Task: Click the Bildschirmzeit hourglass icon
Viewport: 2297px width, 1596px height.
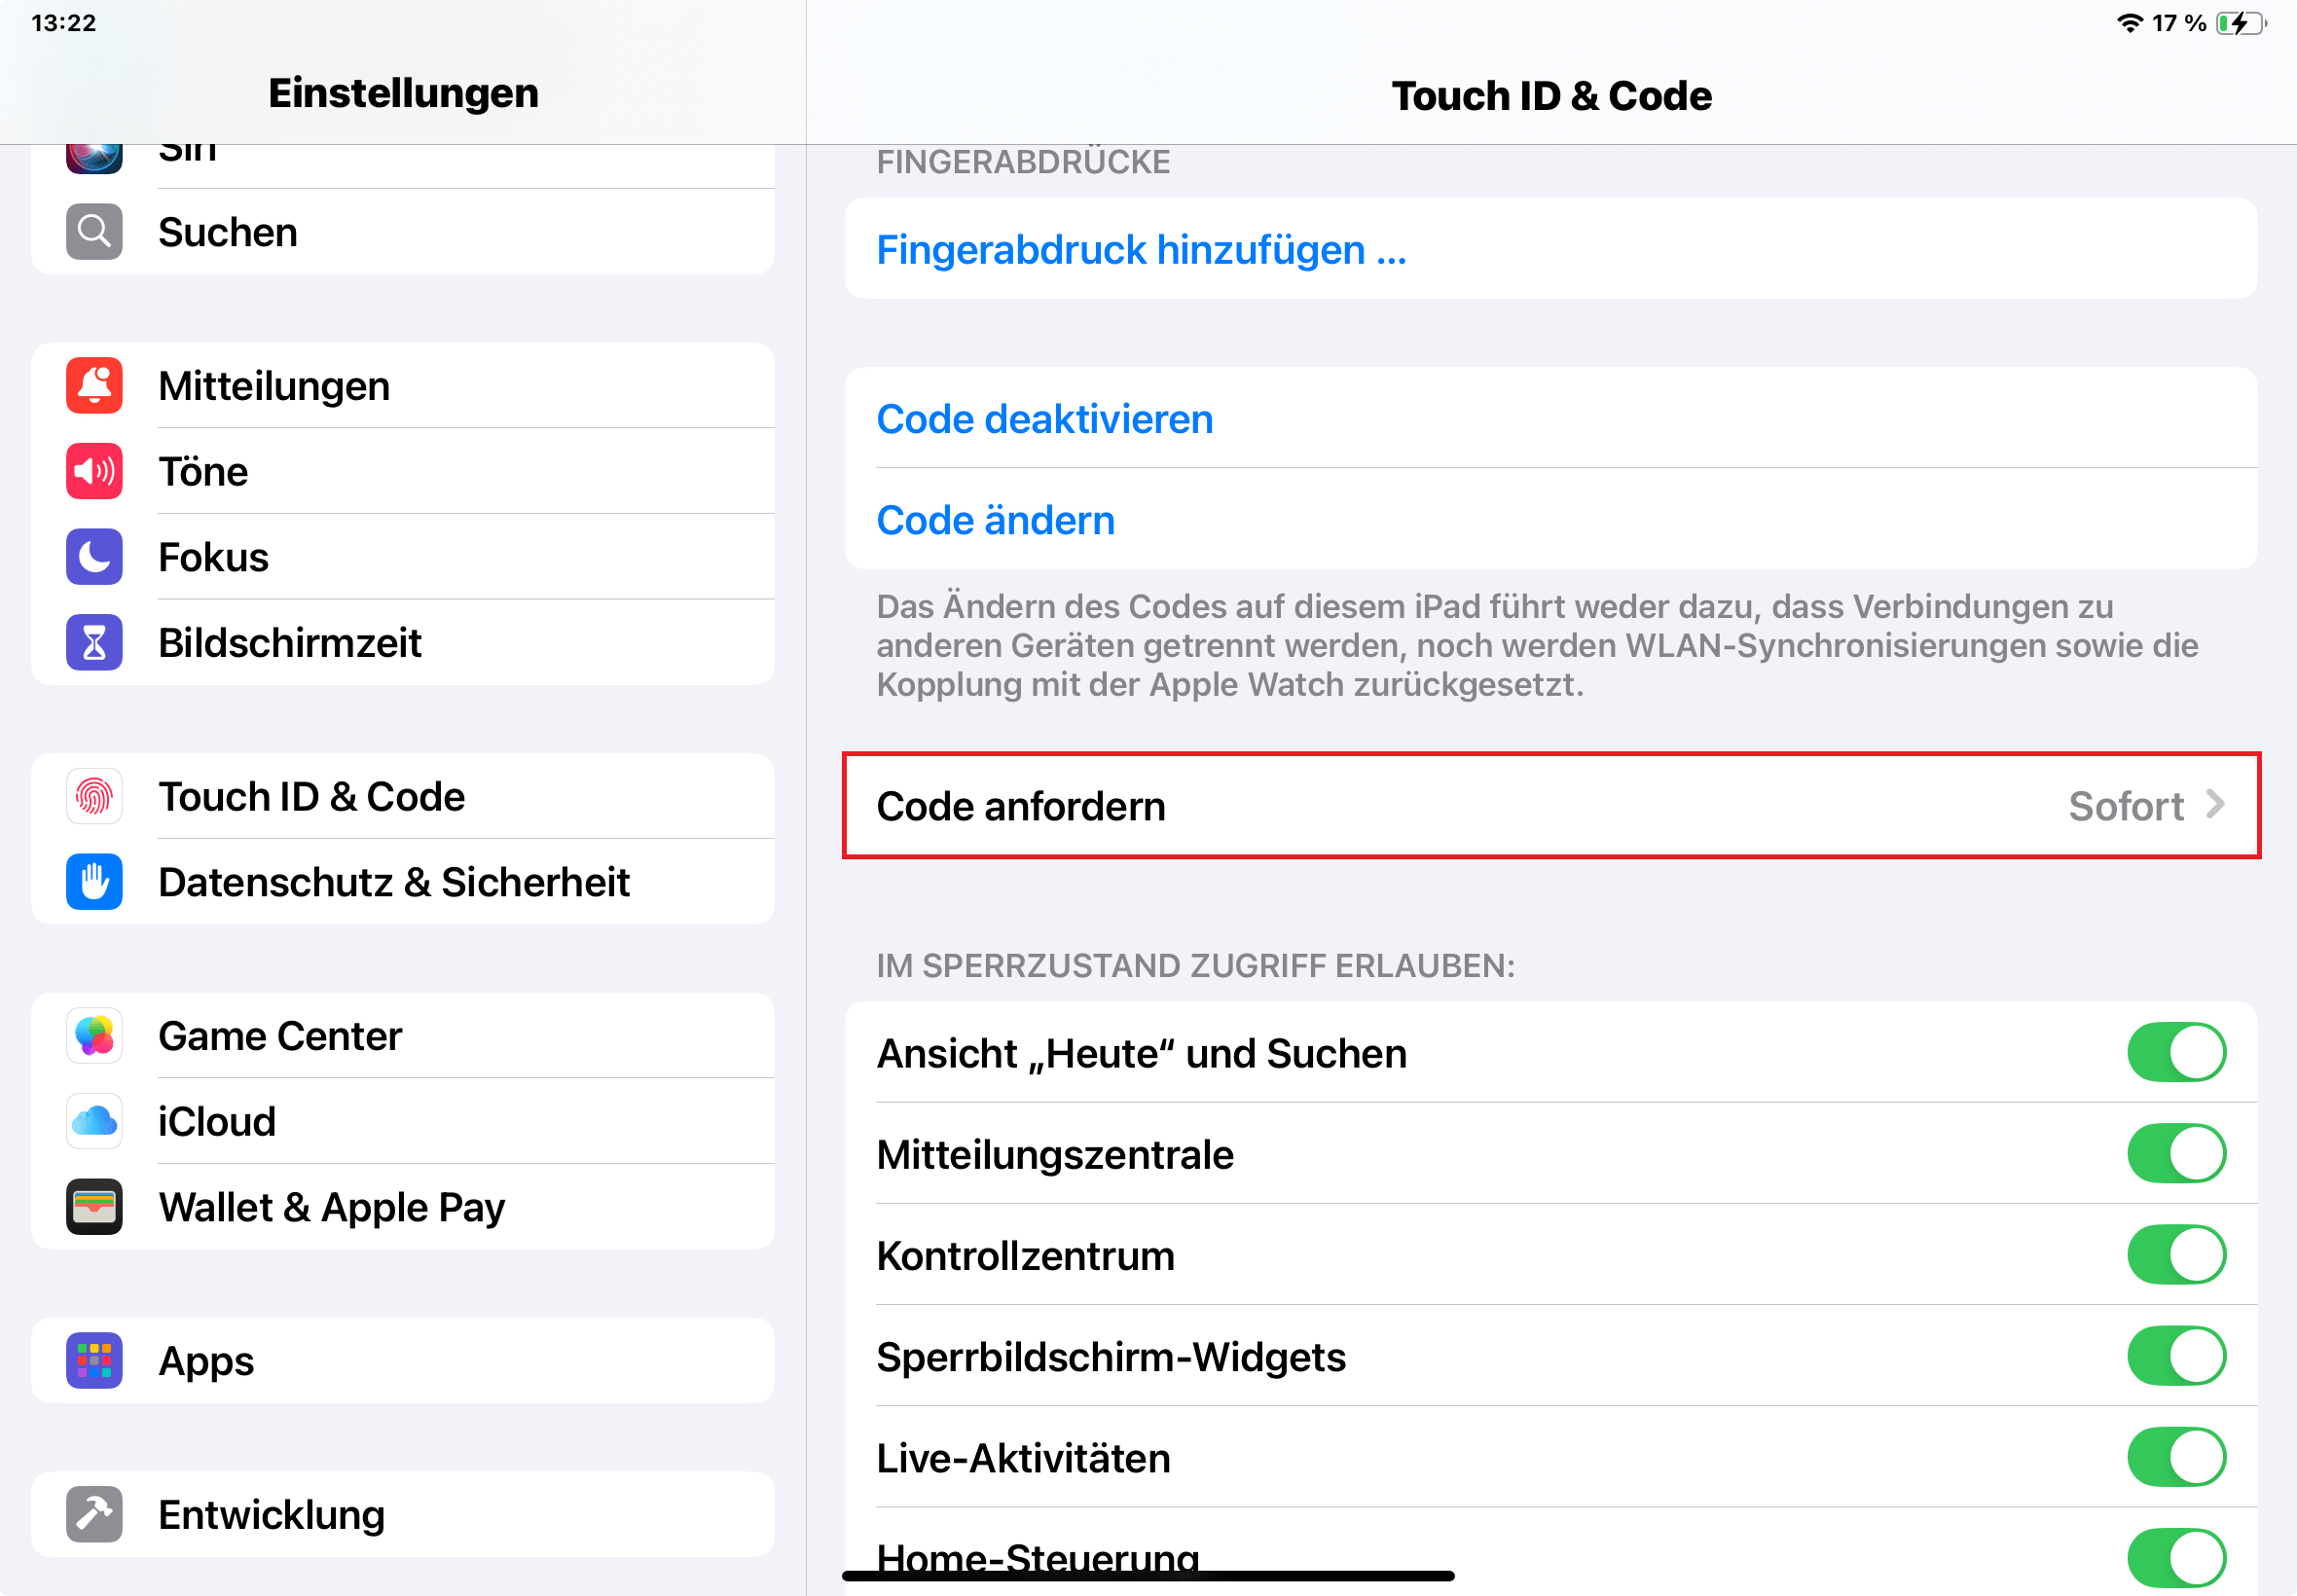Action: click(x=93, y=643)
